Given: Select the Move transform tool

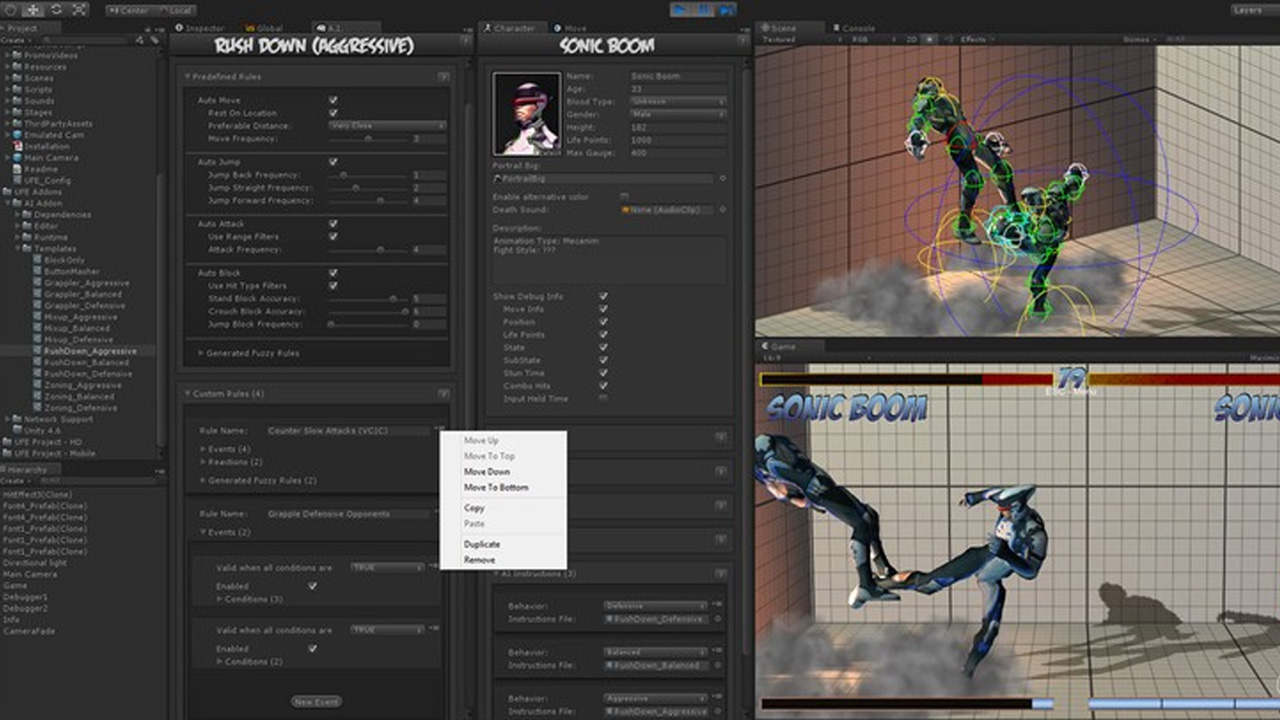Looking at the screenshot, I should [32, 9].
